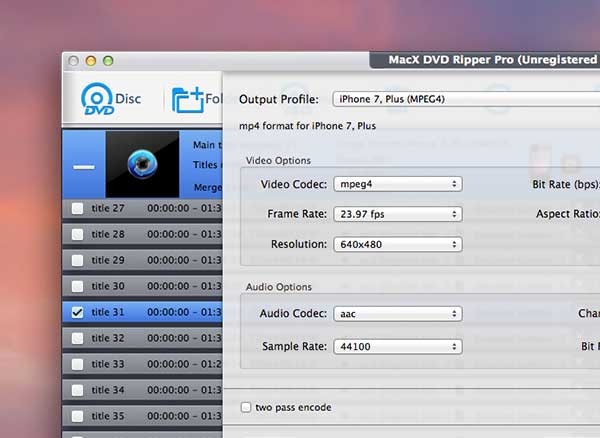The image size is (600, 438).
Task: Select the title 27 row text
Action: tap(108, 208)
